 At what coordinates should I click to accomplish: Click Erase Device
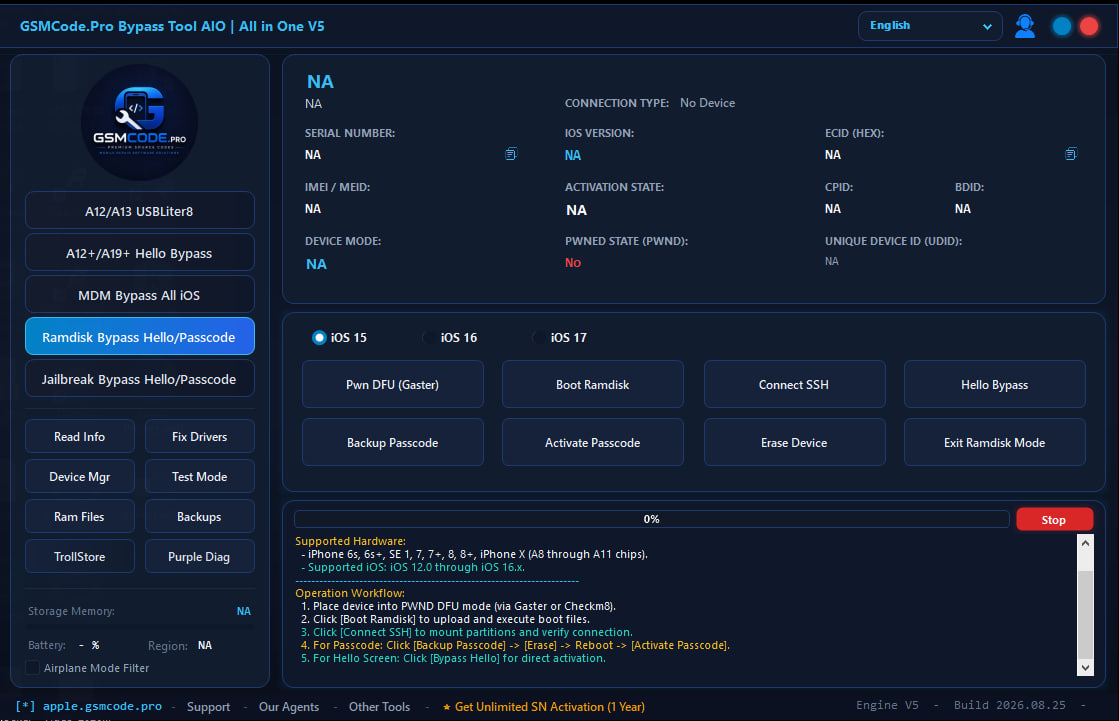pos(794,443)
